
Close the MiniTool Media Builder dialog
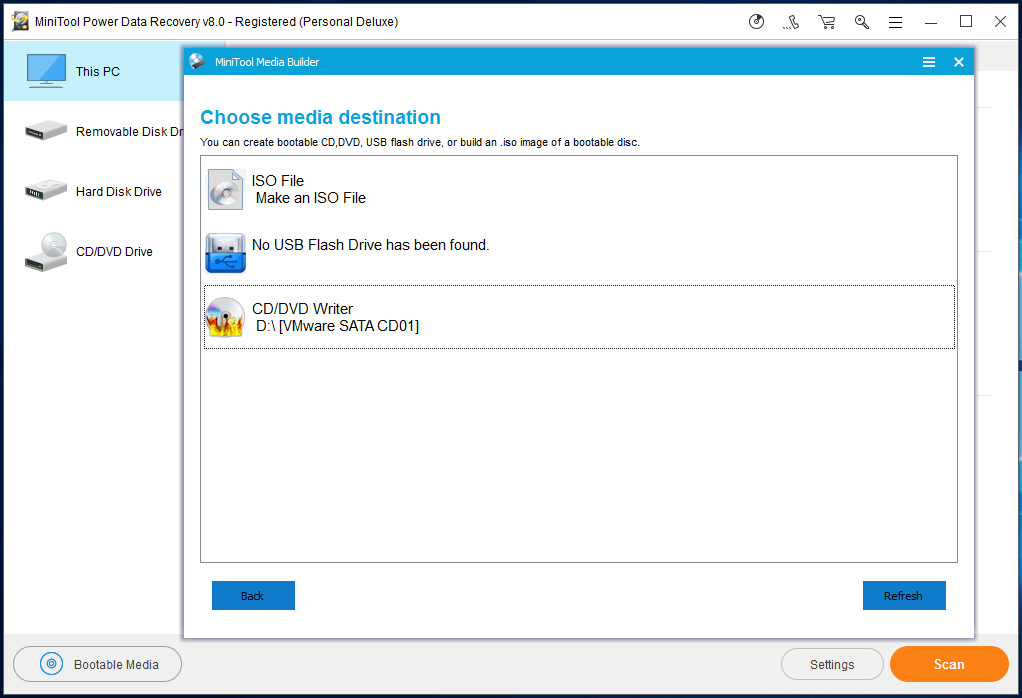pyautogui.click(x=959, y=62)
